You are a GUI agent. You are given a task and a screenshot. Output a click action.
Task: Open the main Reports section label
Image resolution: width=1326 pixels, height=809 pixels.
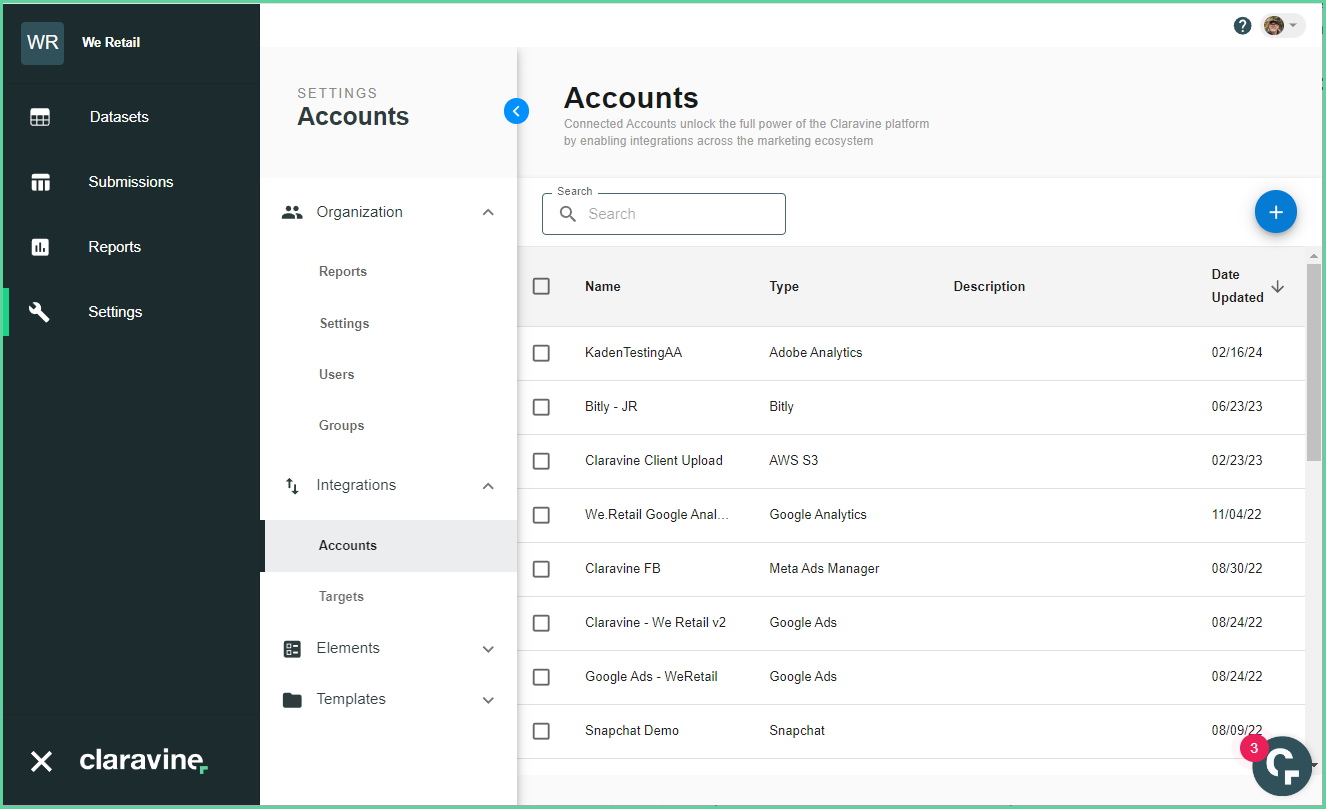115,247
